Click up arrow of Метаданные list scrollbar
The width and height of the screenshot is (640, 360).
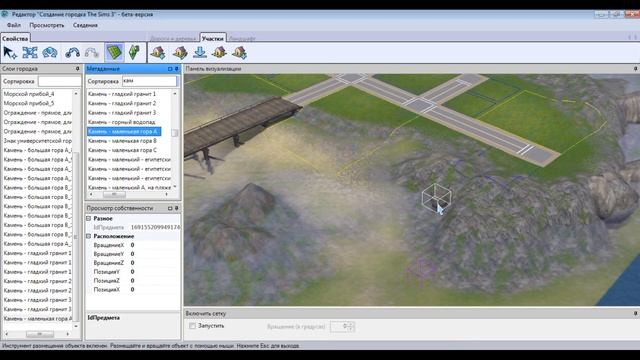175,94
